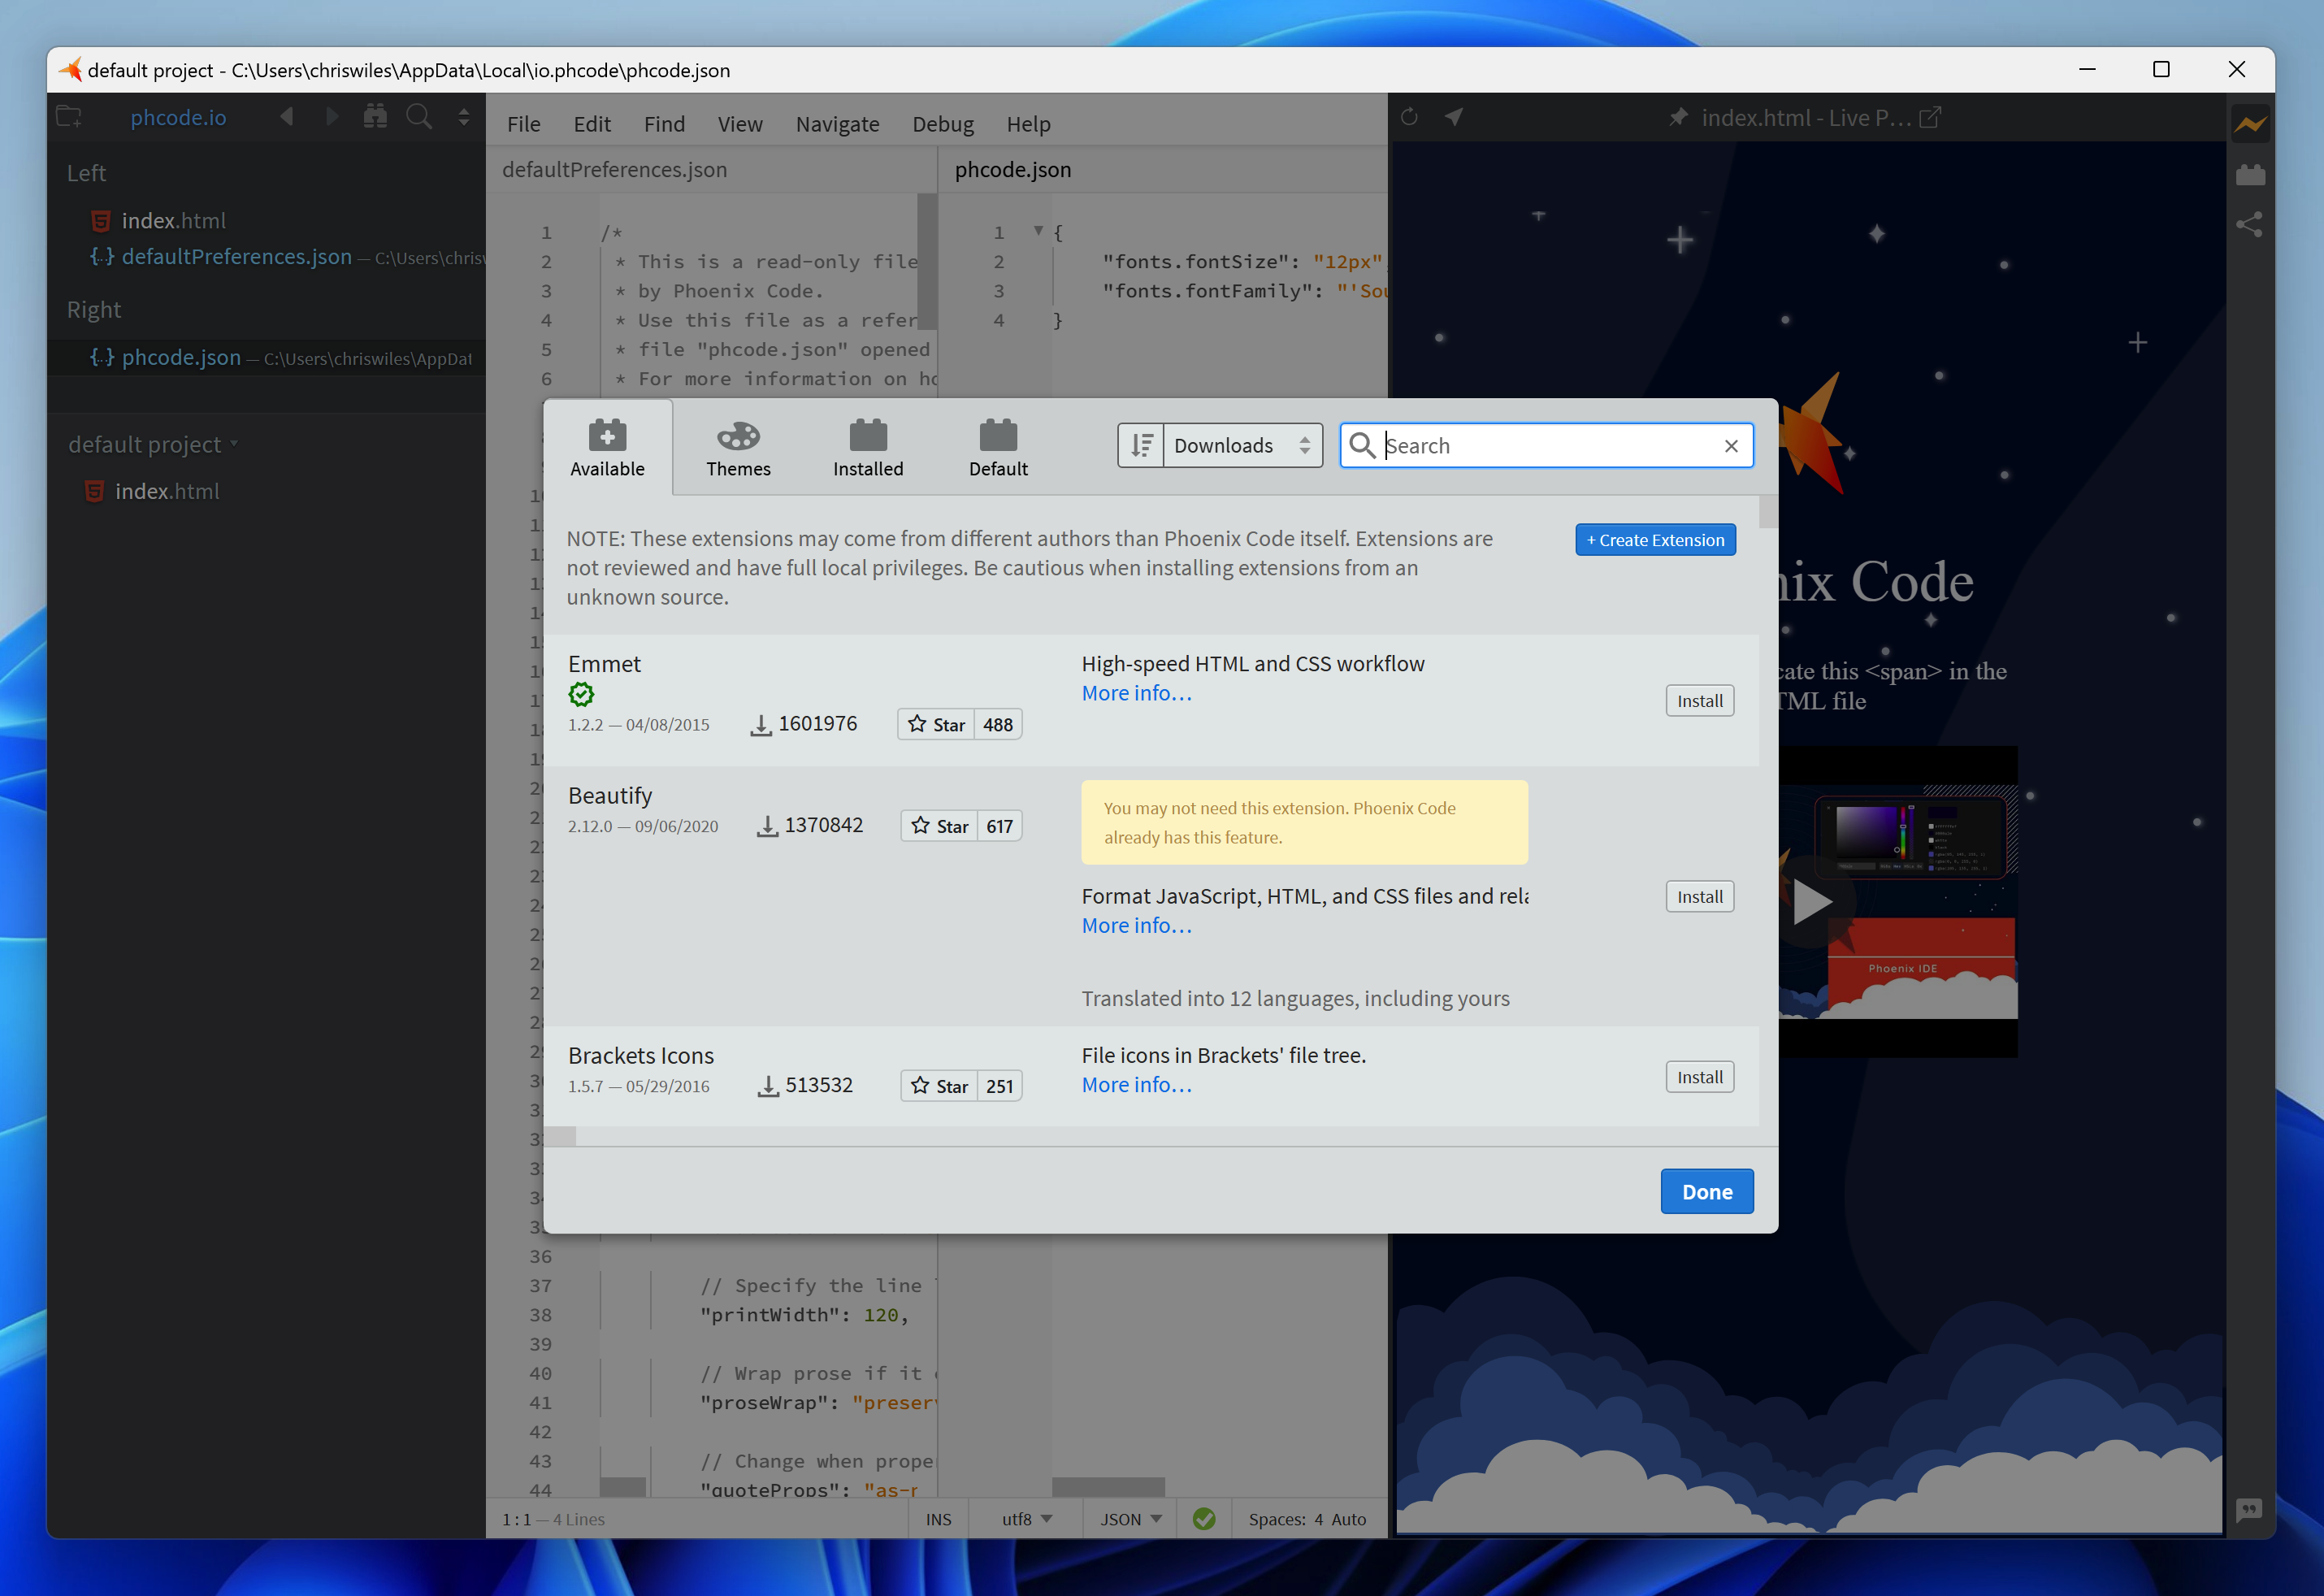
Task: Click the sidebar search magnifier icon
Action: pyautogui.click(x=419, y=117)
